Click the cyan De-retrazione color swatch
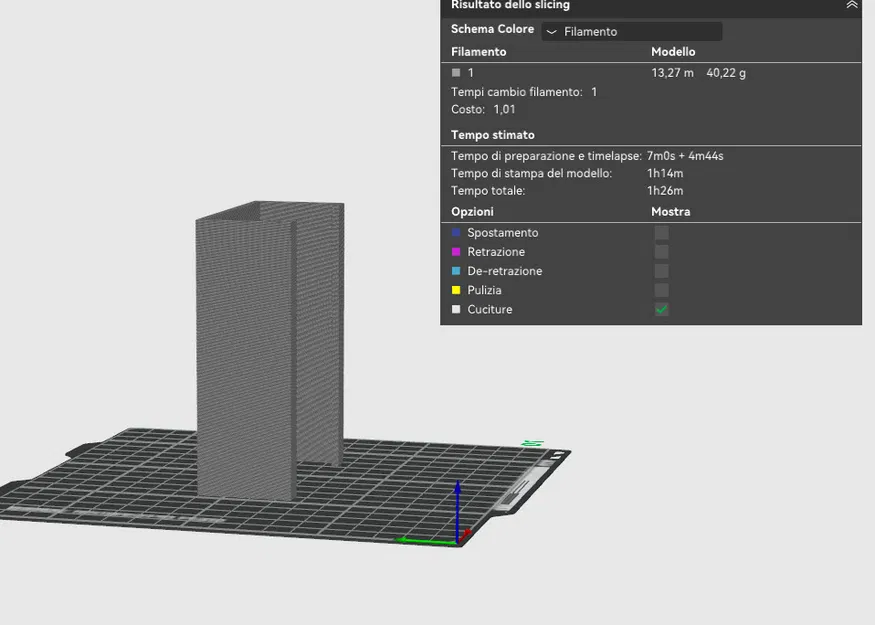Screen dimensions: 875x625 (456, 271)
